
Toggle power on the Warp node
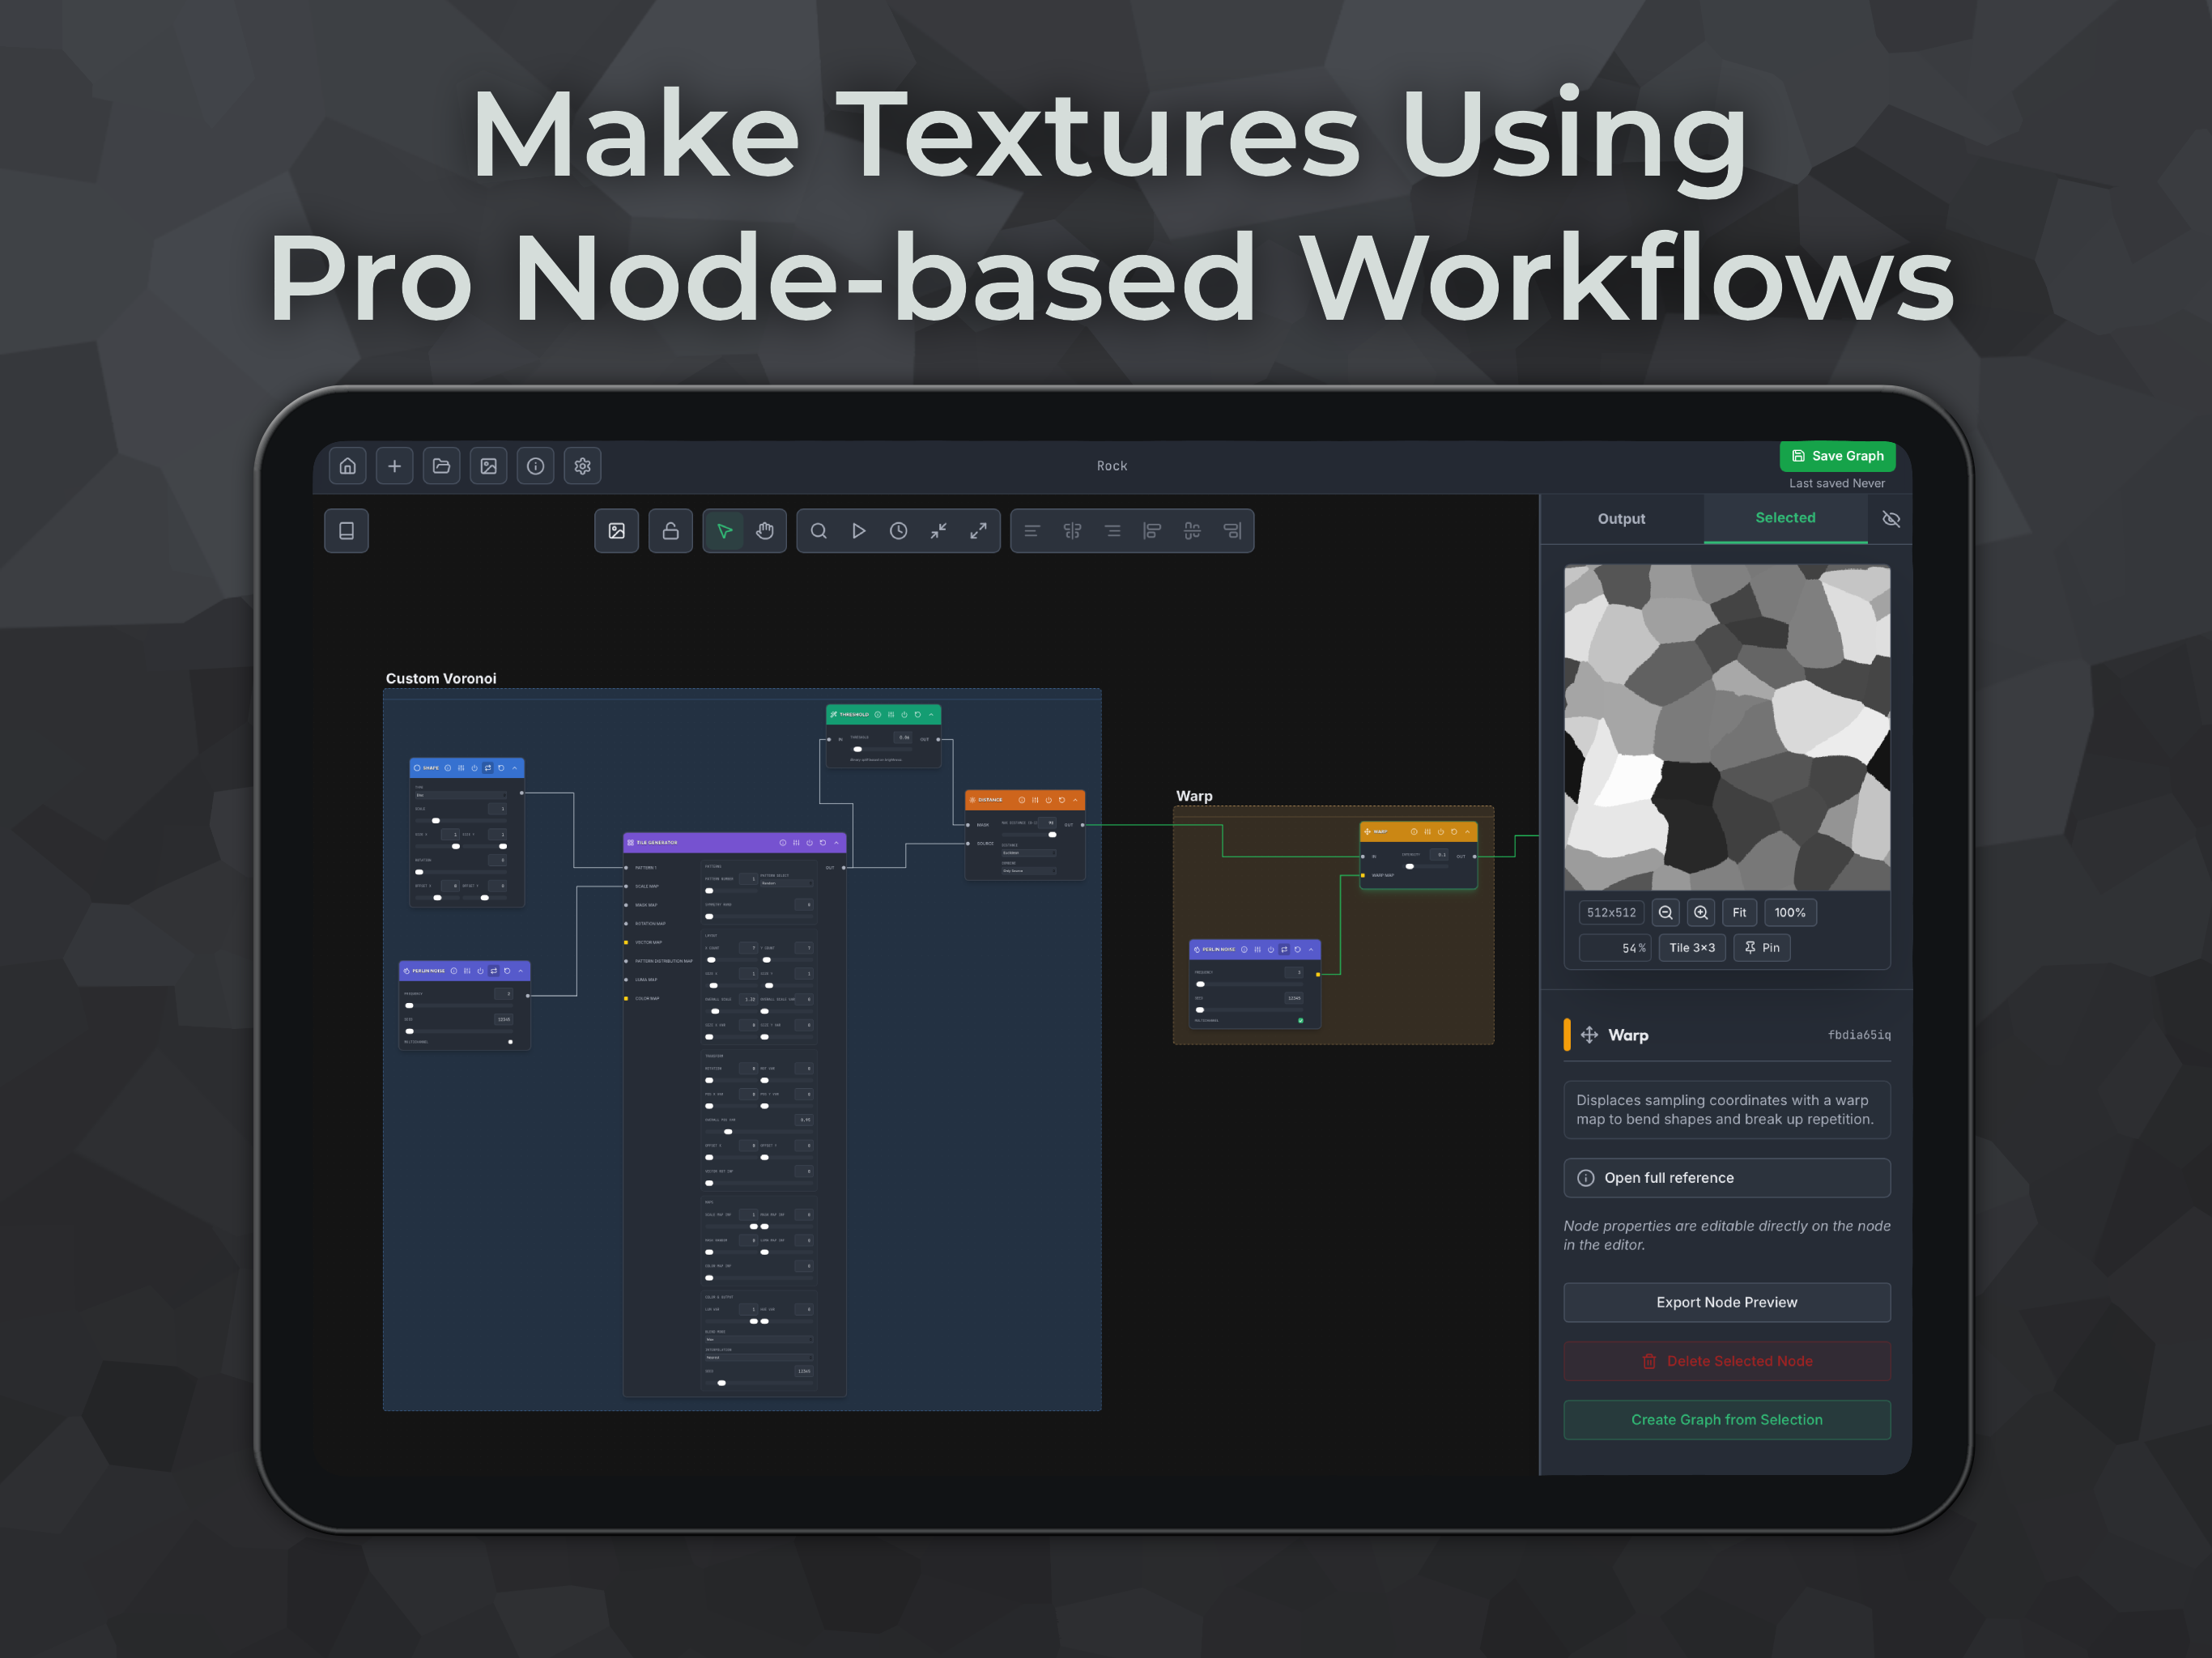(x=1440, y=832)
